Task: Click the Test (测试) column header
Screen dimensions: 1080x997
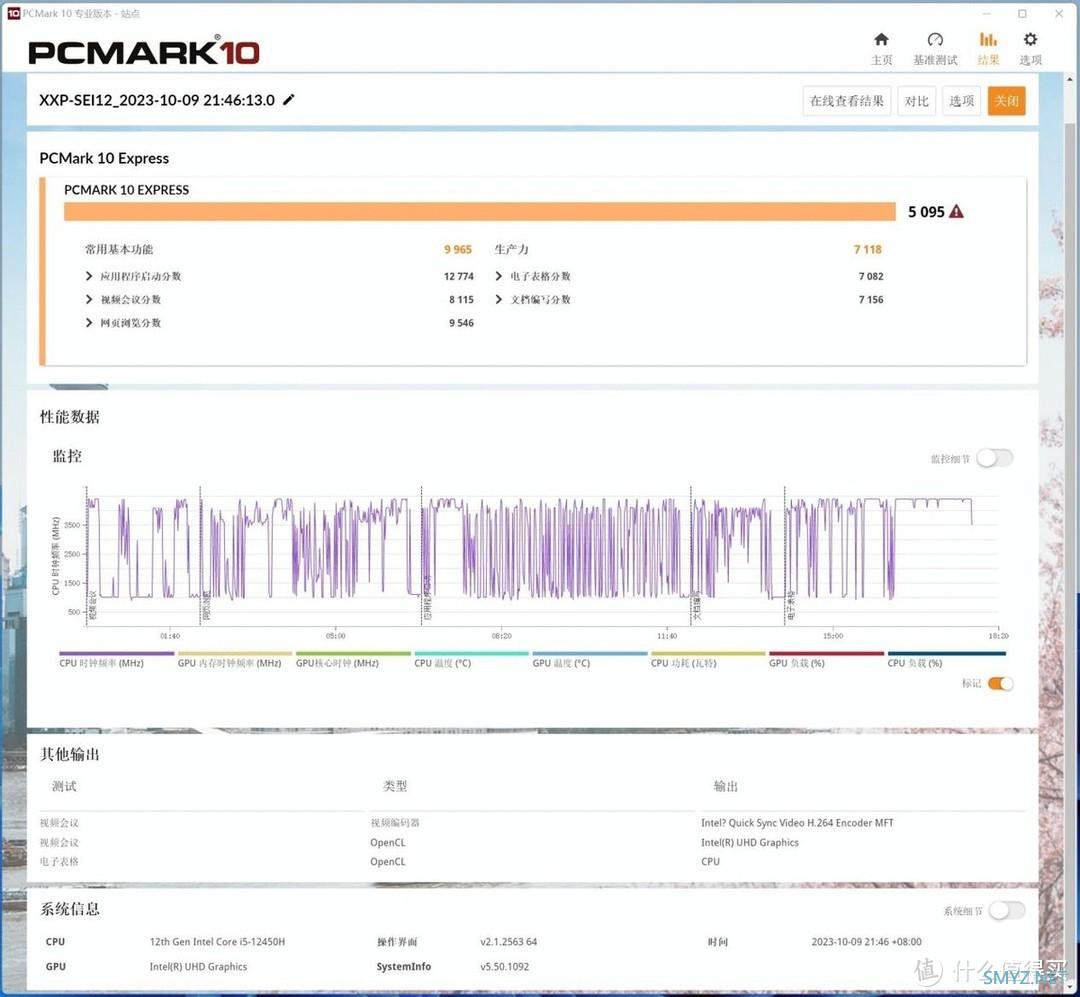Action: (x=64, y=786)
